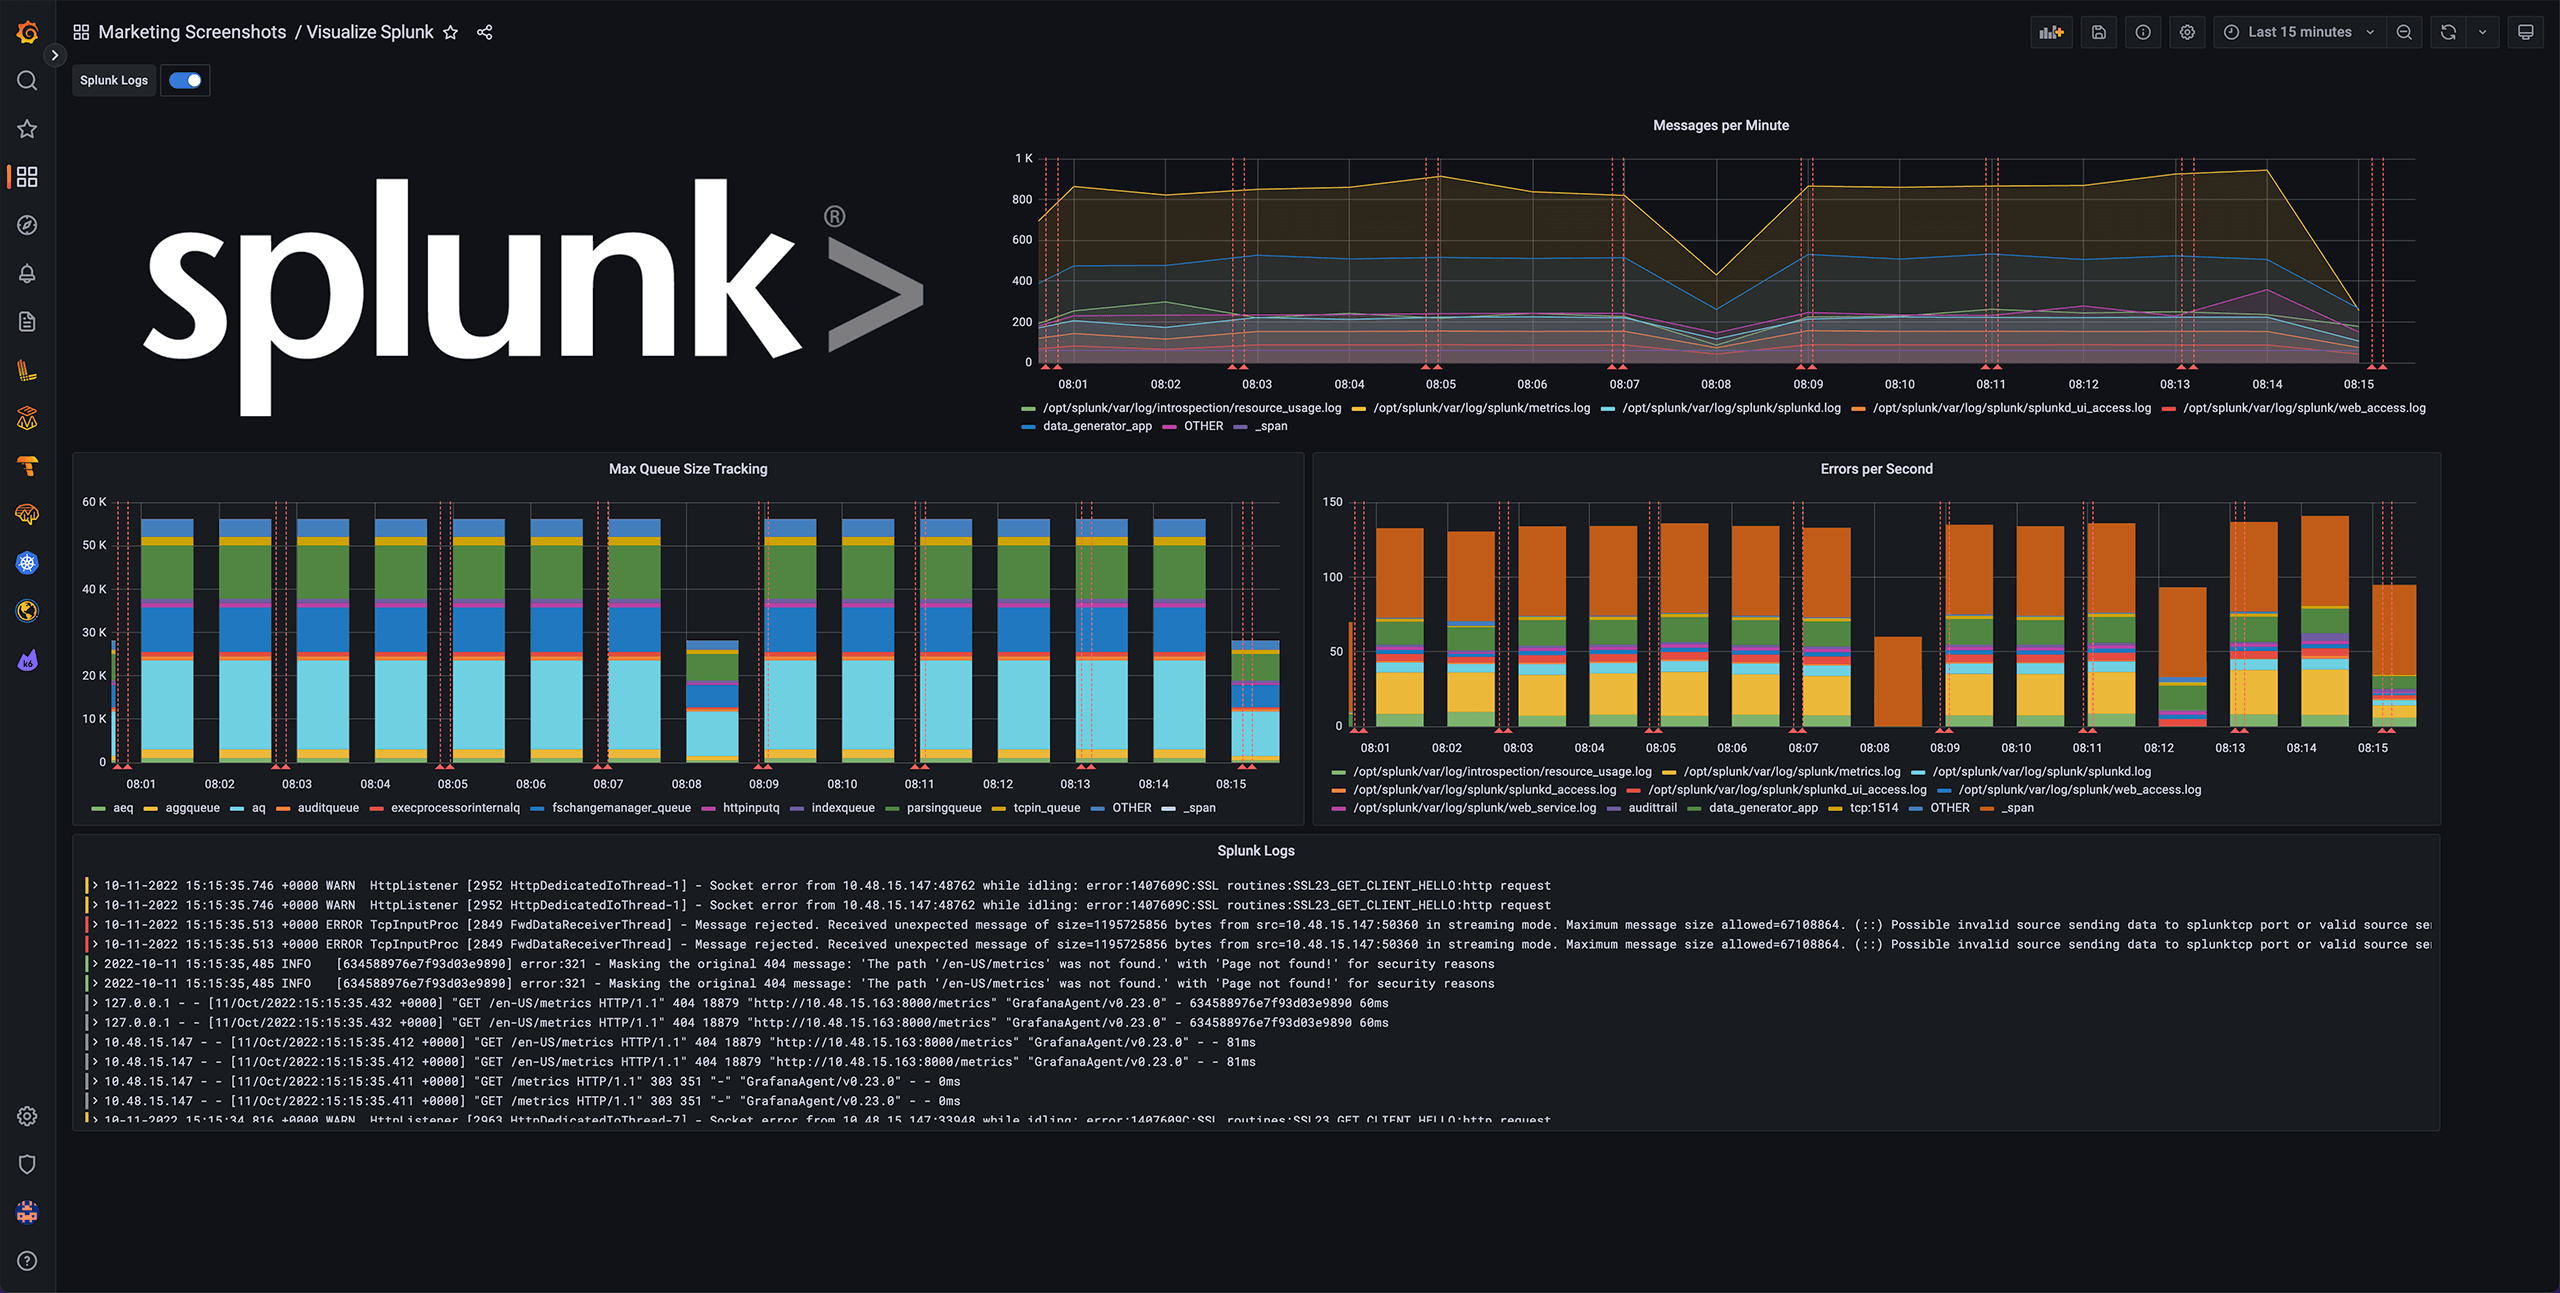Expand the collapsed sidebar with the arrow chevron
The height and width of the screenshot is (1293, 2560).
55,55
